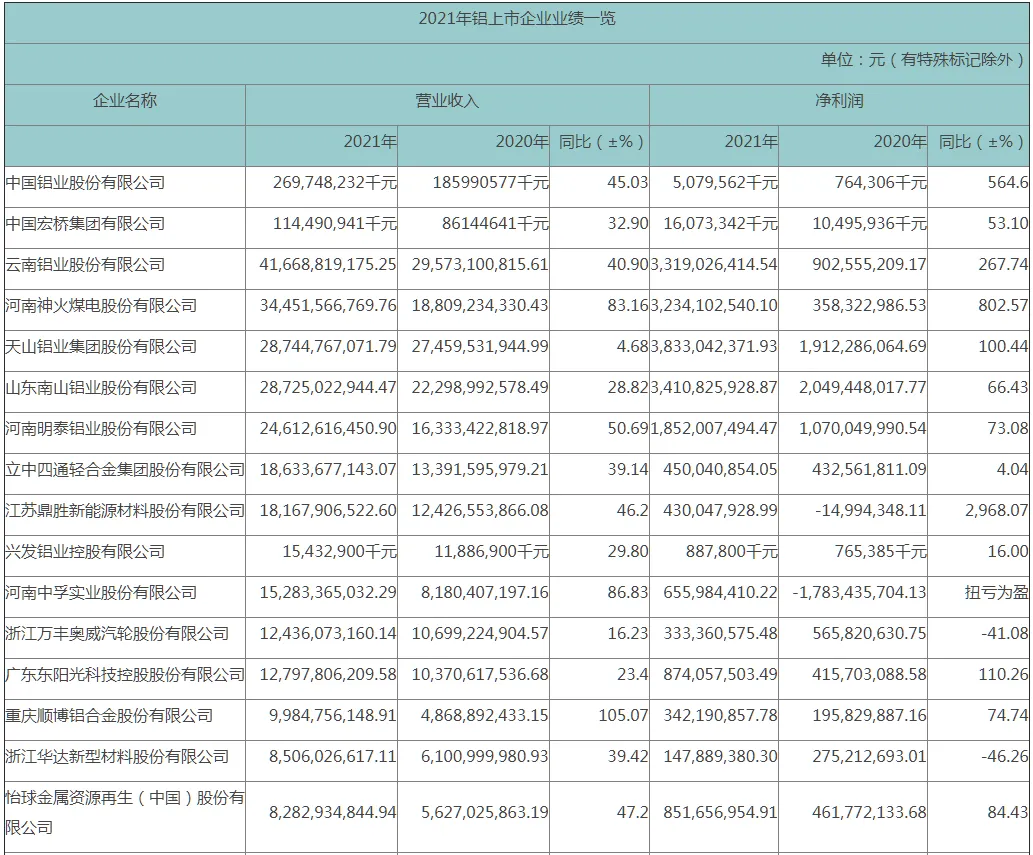This screenshot has width=1033, height=855.
Task: Select company name 浙江万丰奥威汽轮股份有限公司
Action: (x=117, y=634)
